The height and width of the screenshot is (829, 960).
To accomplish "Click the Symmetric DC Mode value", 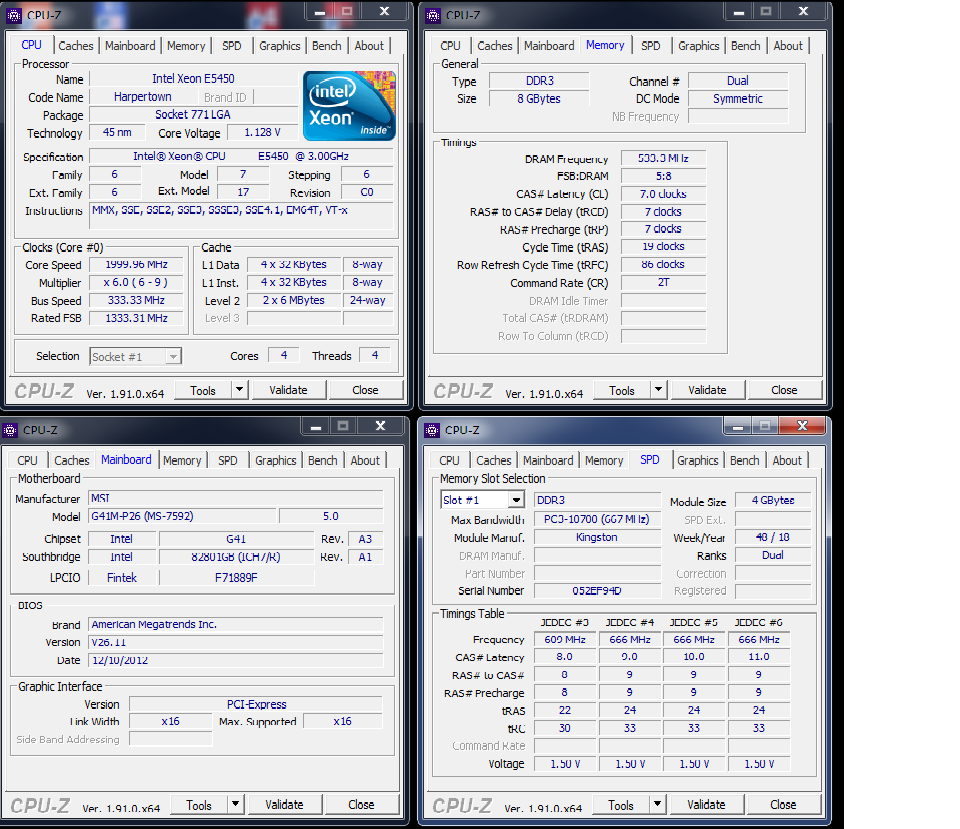I will (738, 99).
